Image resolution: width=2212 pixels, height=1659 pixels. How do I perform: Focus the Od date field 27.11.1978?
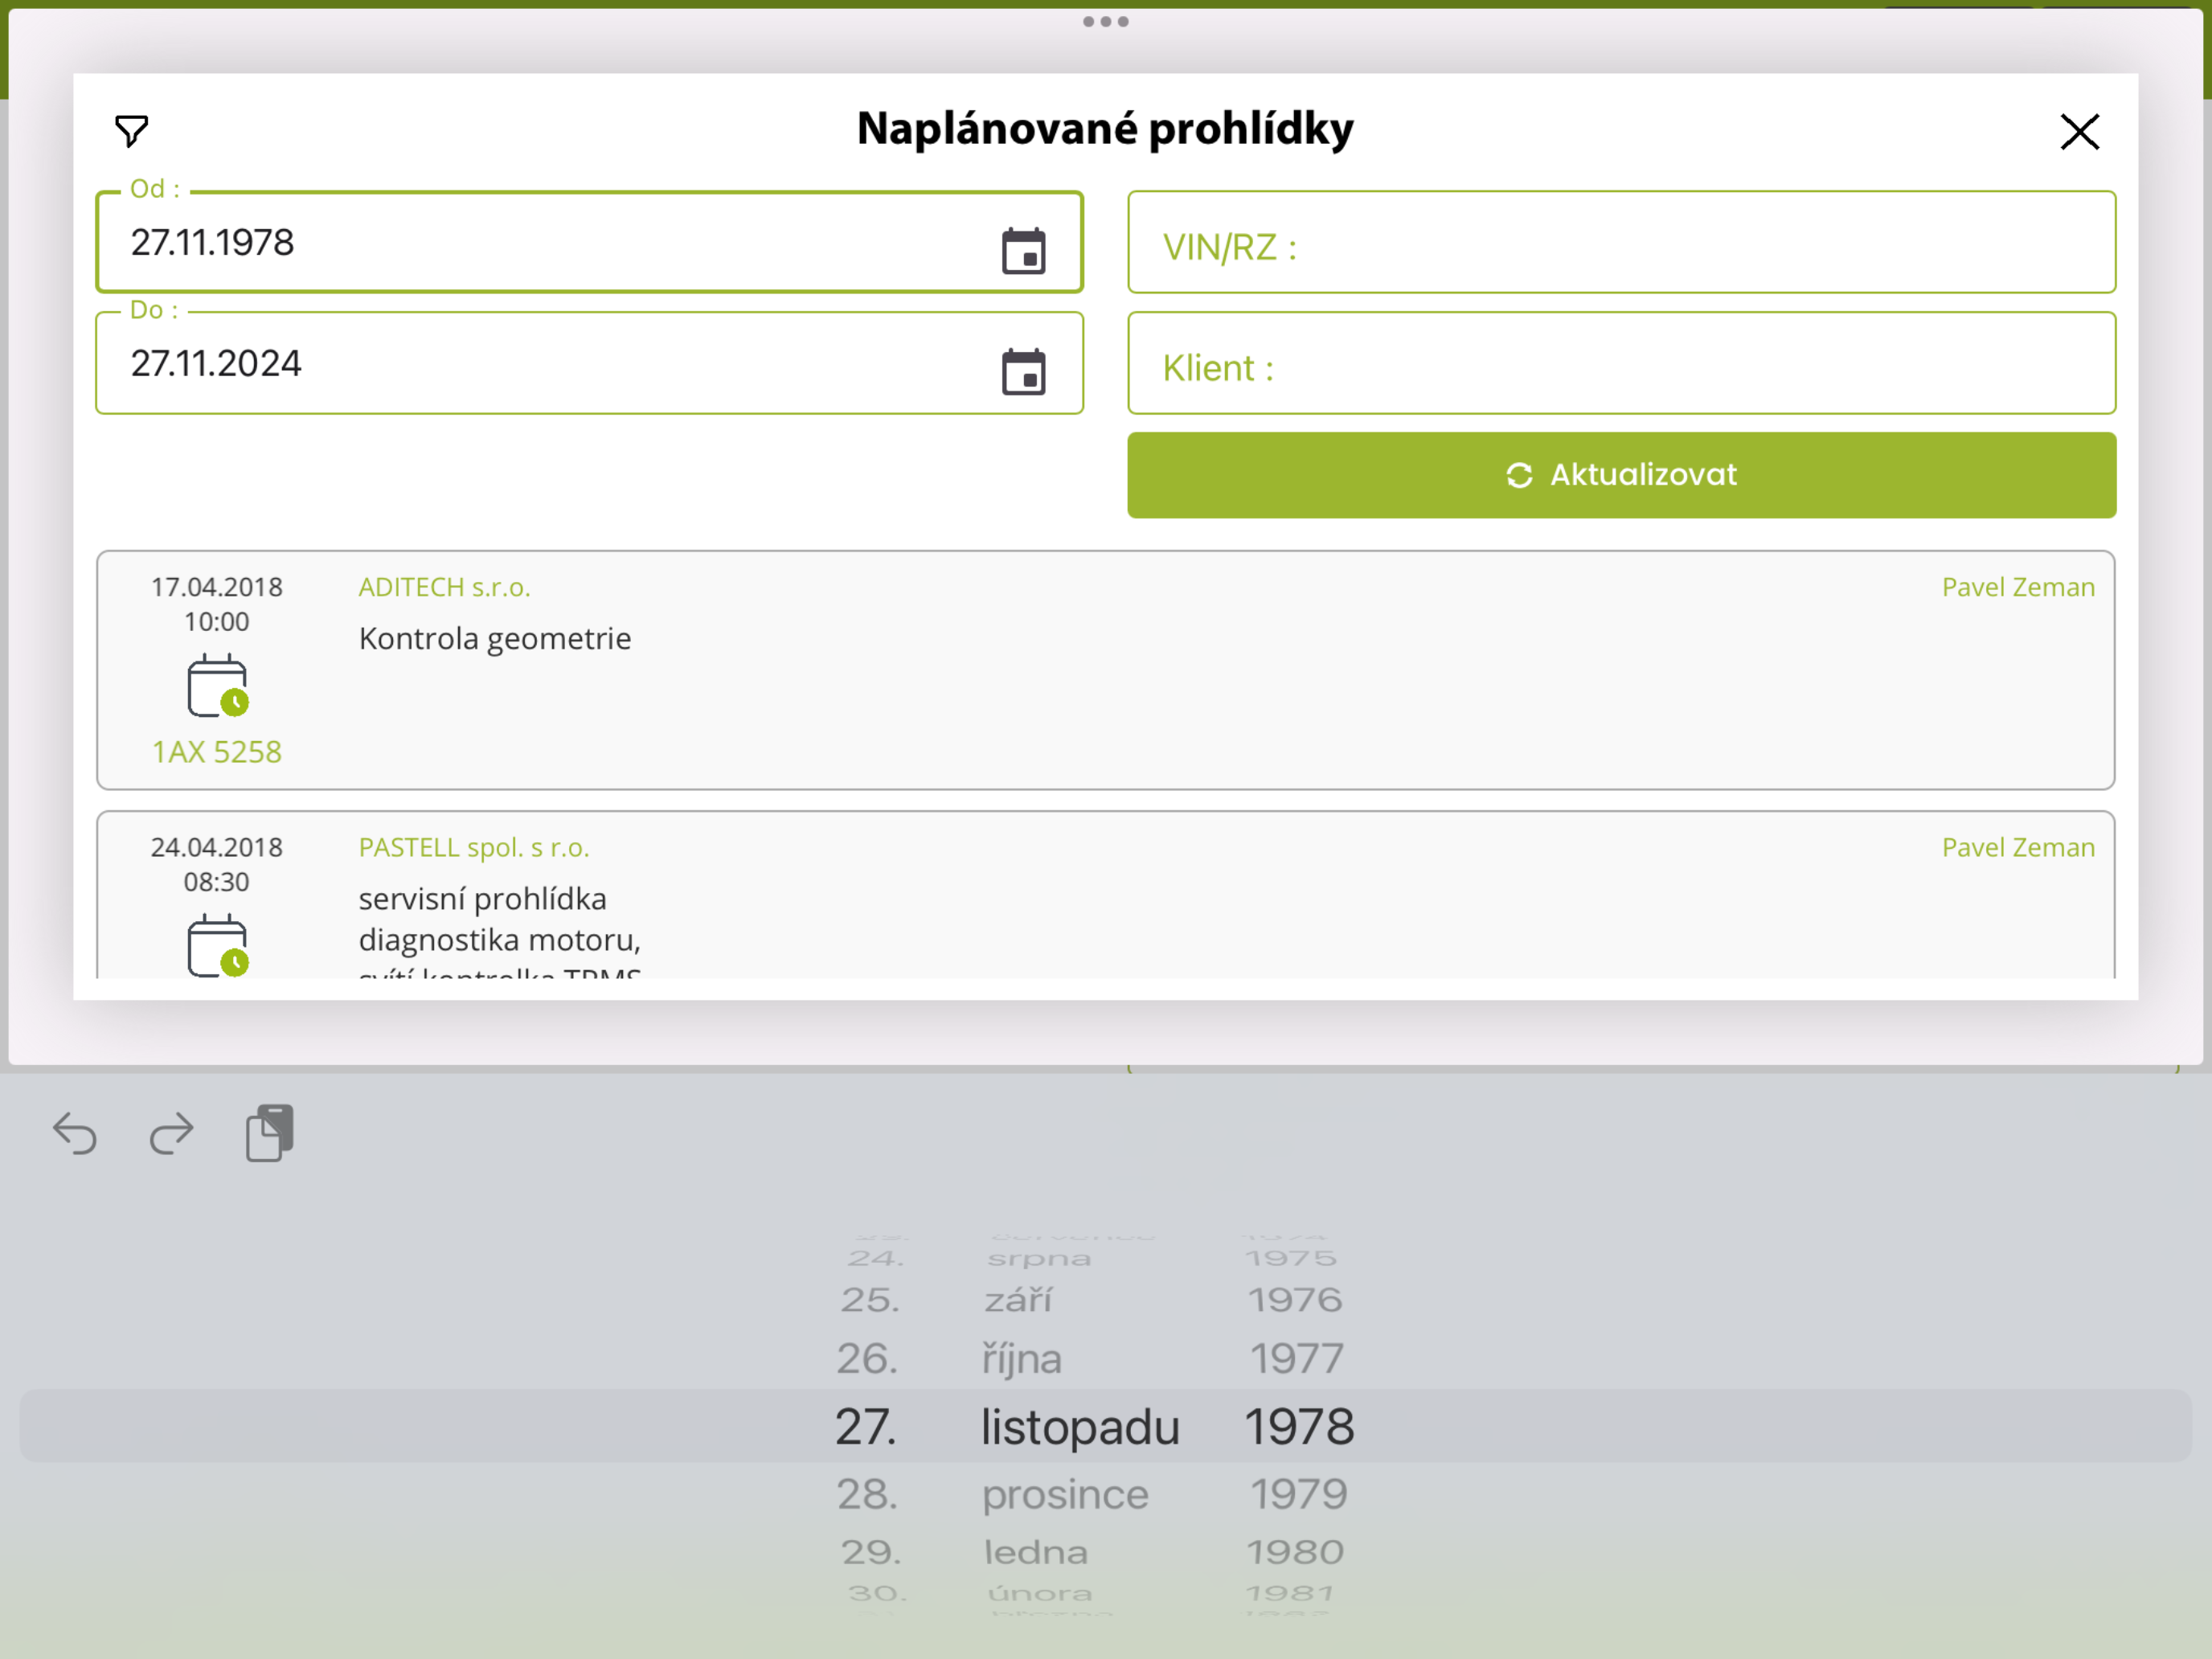coord(589,242)
